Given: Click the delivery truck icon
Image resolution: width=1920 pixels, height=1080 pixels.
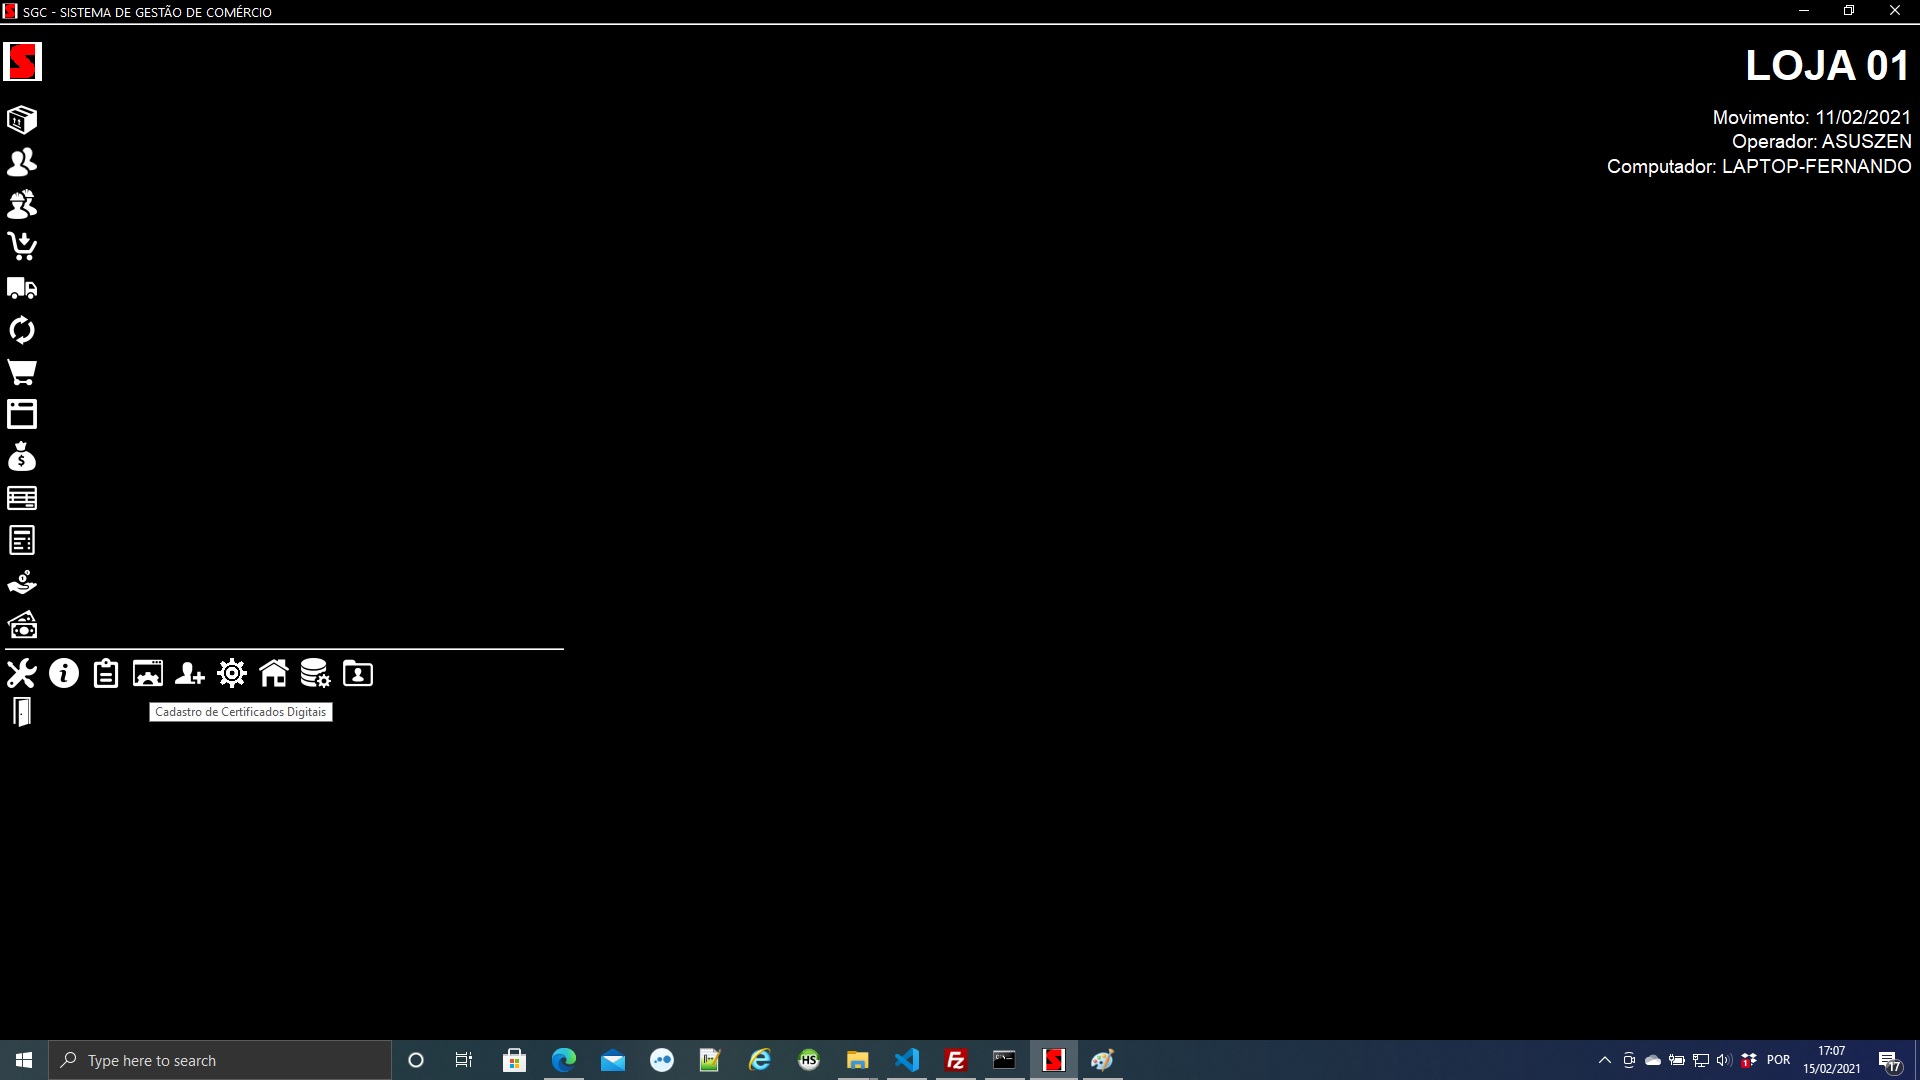Looking at the screenshot, I should point(22,289).
